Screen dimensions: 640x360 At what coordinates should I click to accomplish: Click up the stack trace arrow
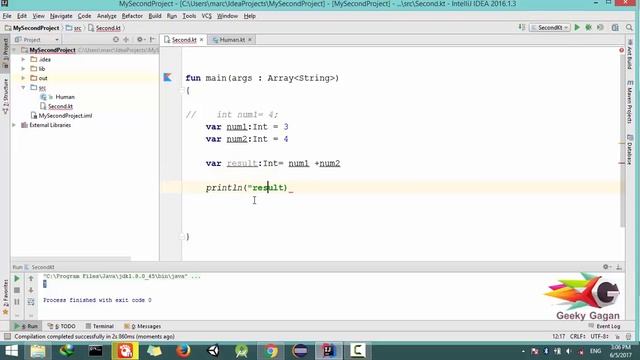click(x=31, y=278)
